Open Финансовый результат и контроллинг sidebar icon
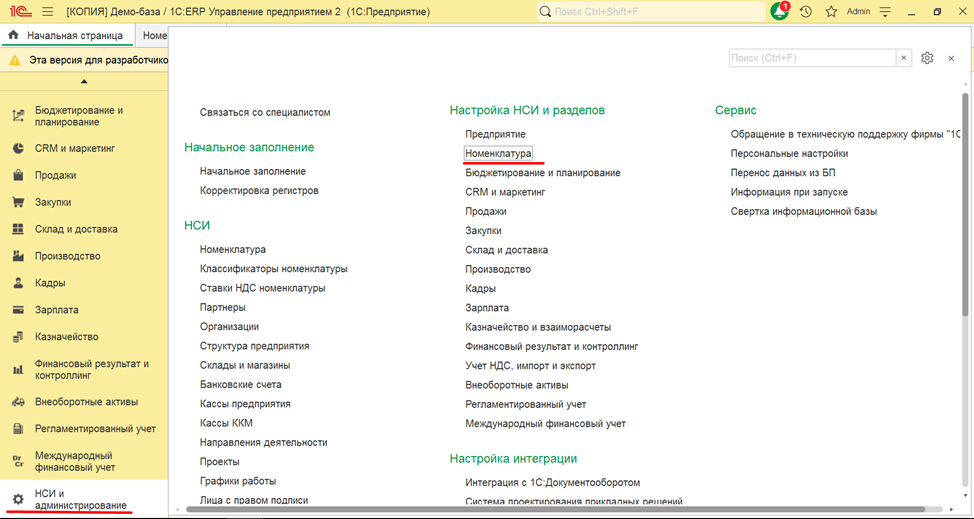This screenshot has height=519, width=974. point(18,369)
